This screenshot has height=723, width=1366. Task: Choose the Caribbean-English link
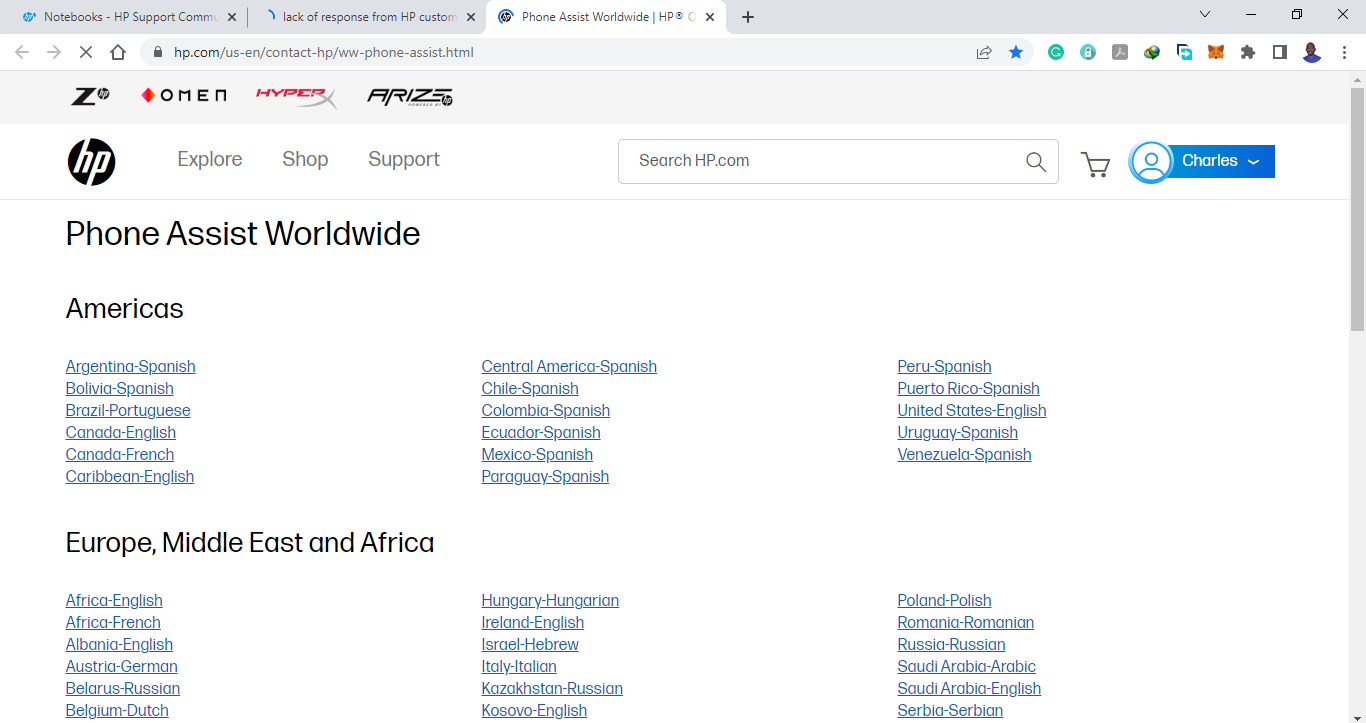coord(130,477)
